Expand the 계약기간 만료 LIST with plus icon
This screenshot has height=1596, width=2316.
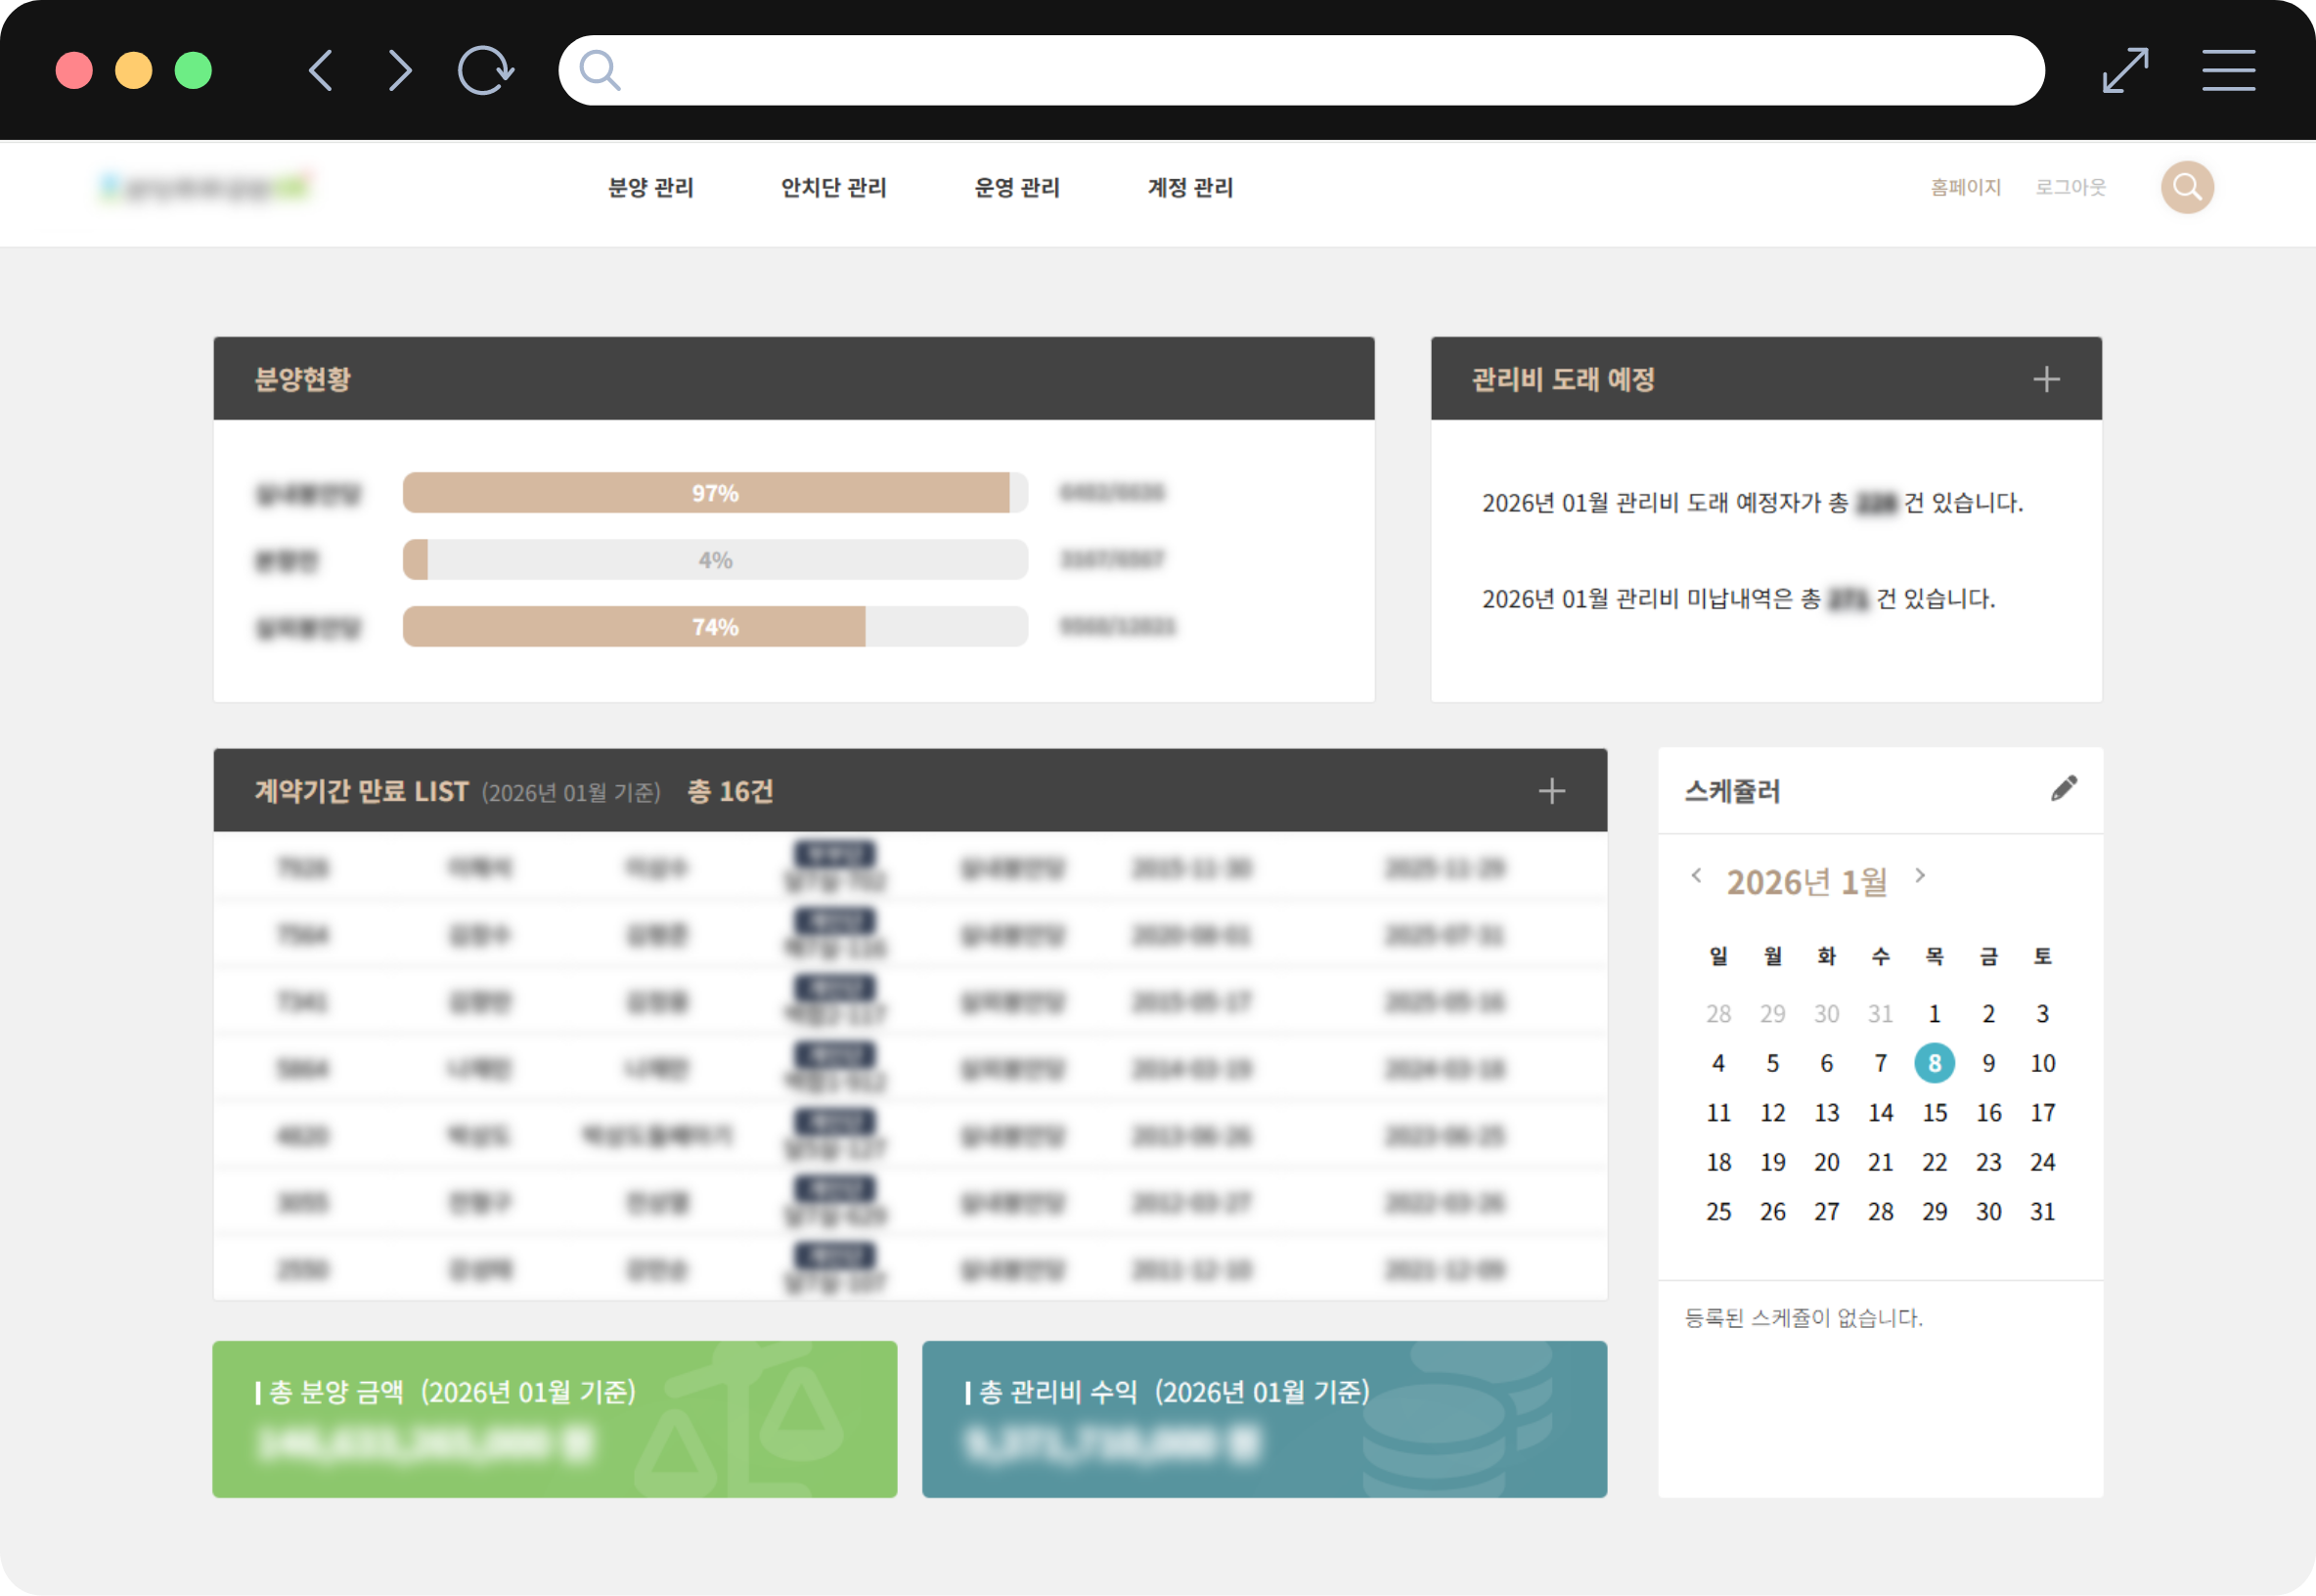[x=1552, y=790]
